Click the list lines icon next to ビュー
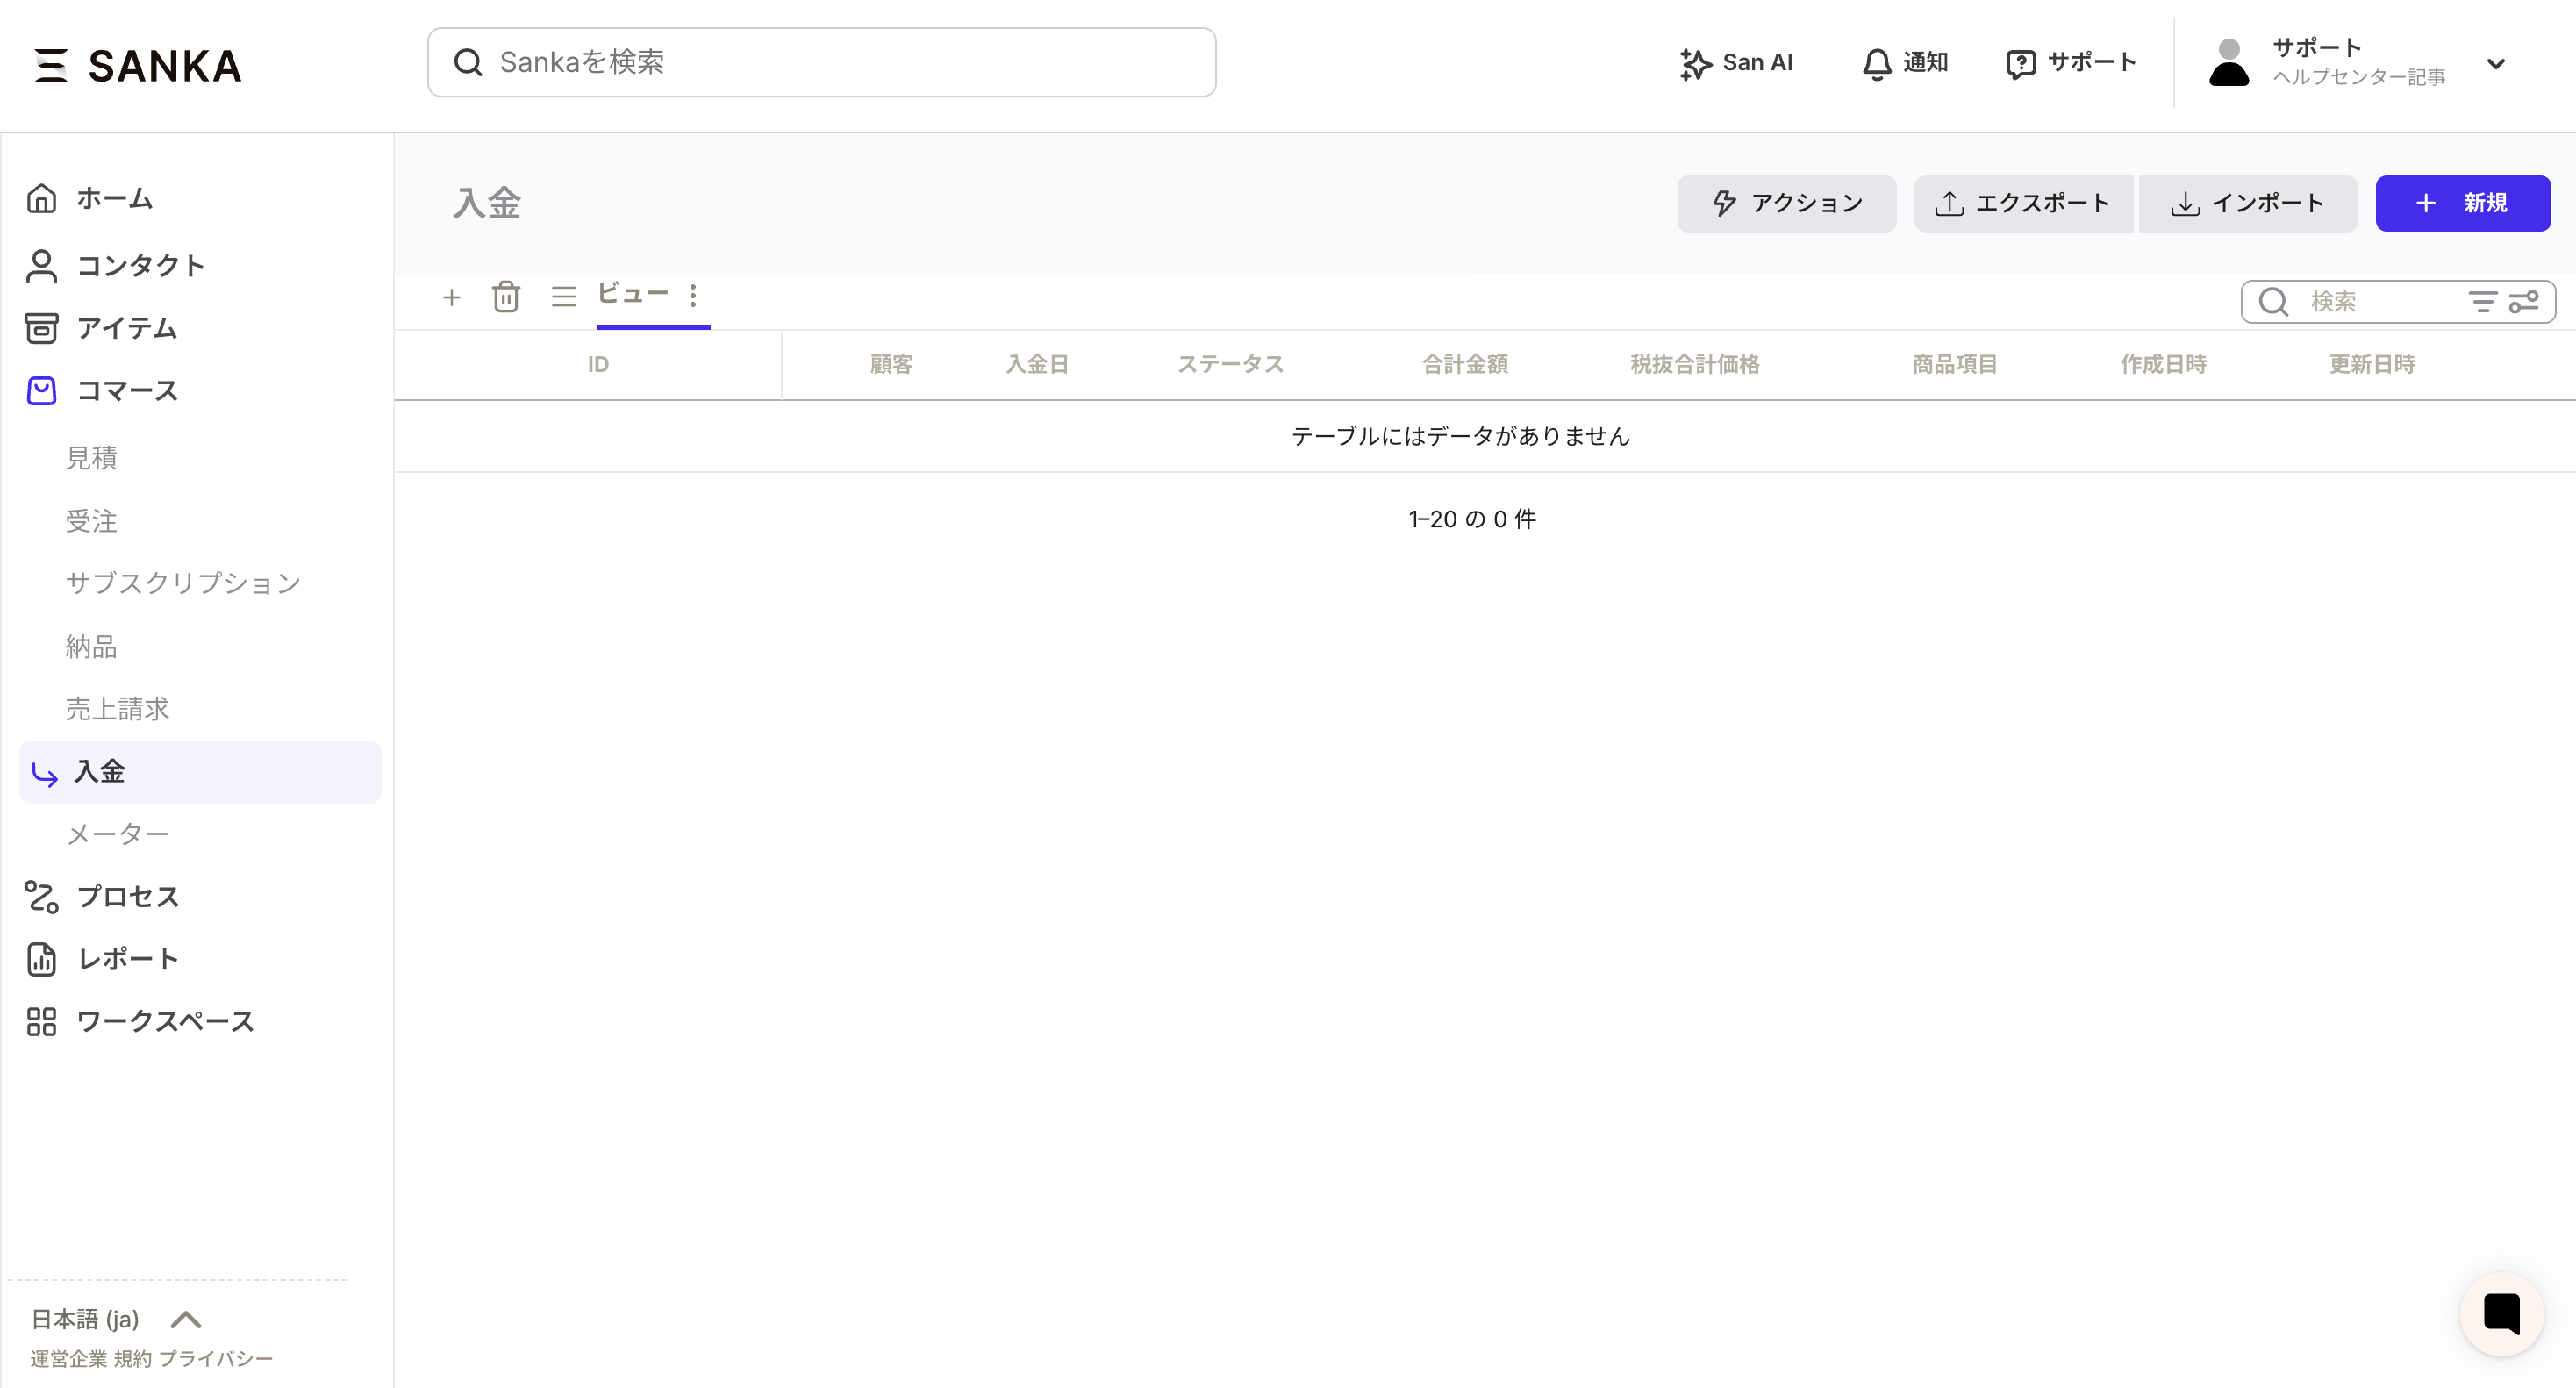Screen dimensions: 2576x1388 [x=564, y=297]
